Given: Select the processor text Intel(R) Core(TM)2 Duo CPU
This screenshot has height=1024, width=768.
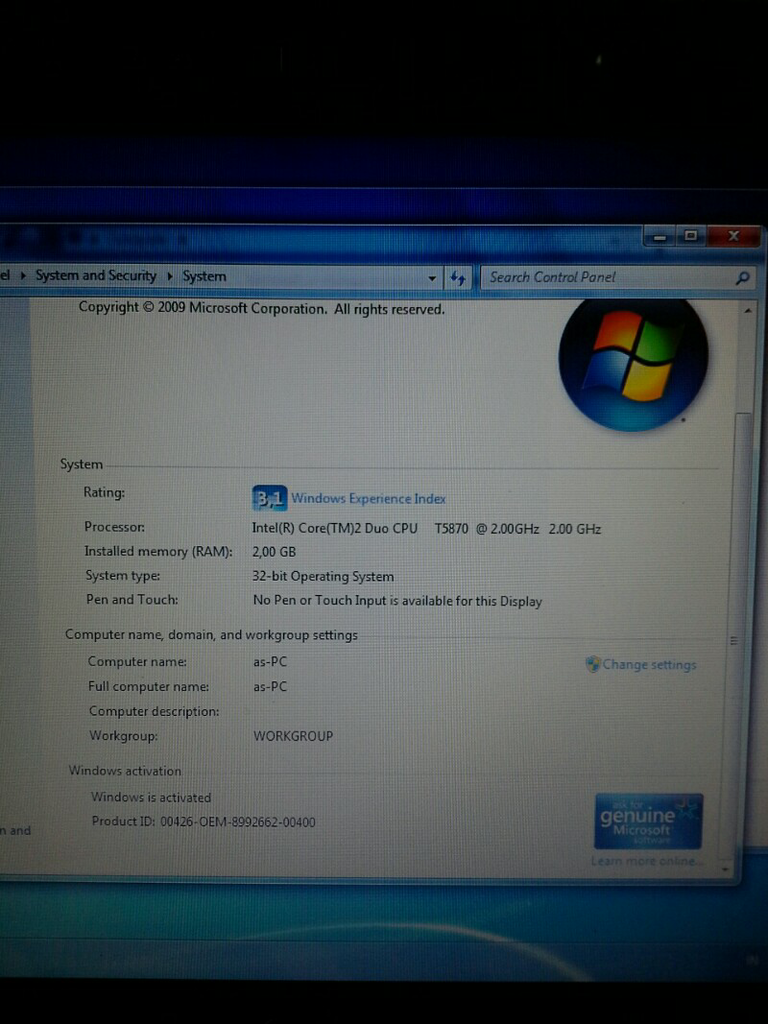Looking at the screenshot, I should point(335,528).
